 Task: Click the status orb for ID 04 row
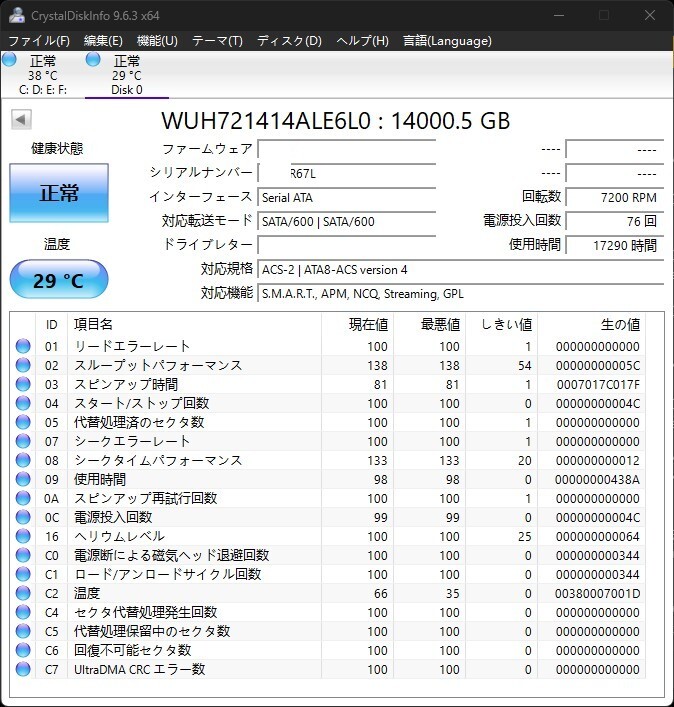click(23, 403)
